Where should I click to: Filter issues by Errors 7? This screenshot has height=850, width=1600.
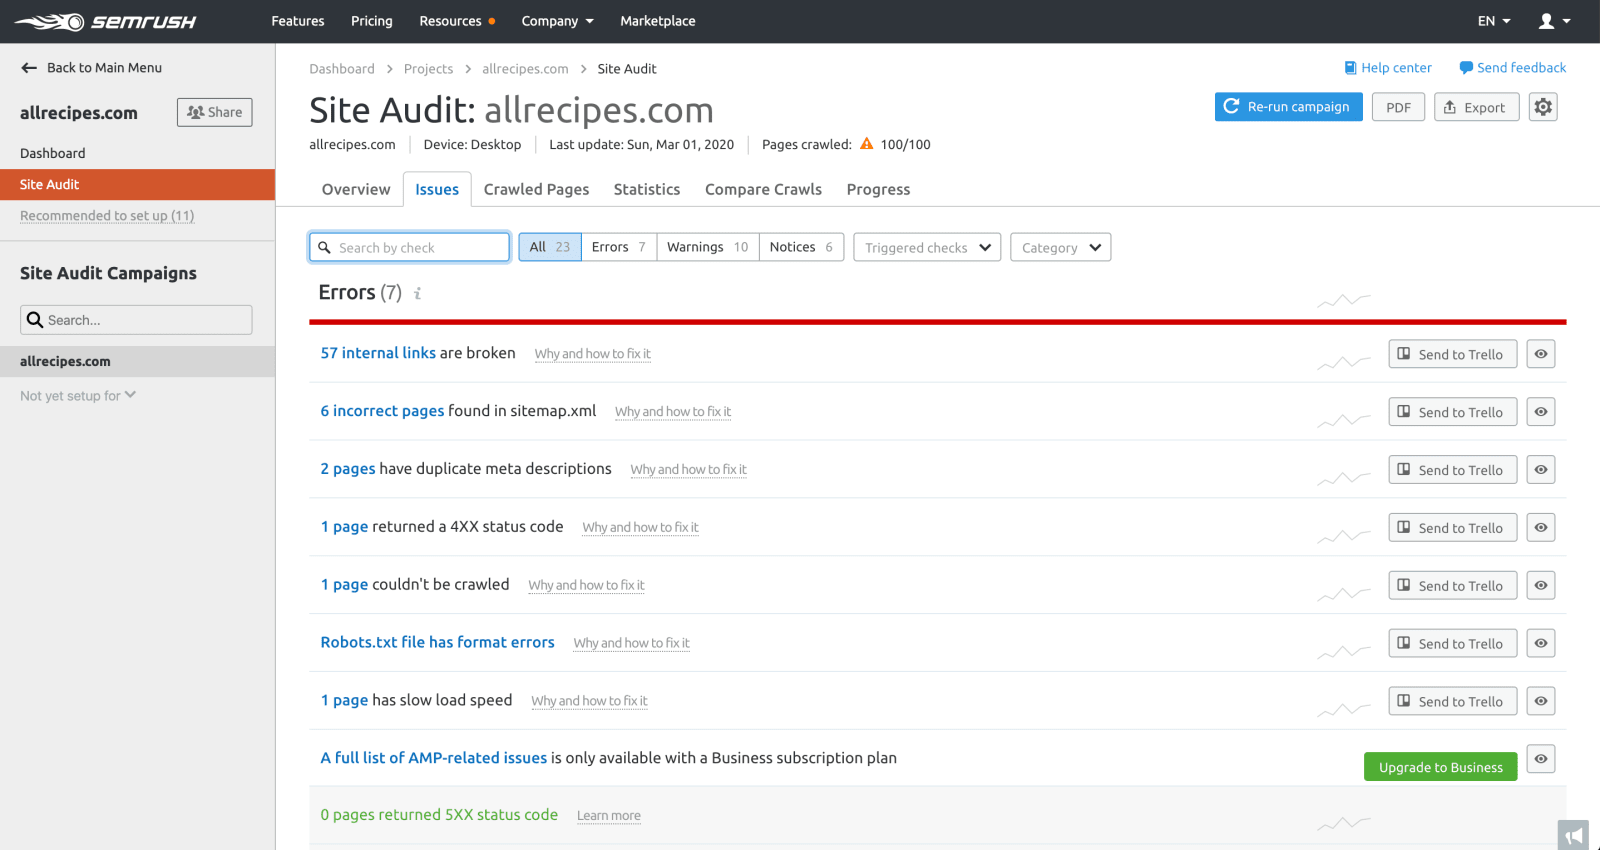(619, 247)
